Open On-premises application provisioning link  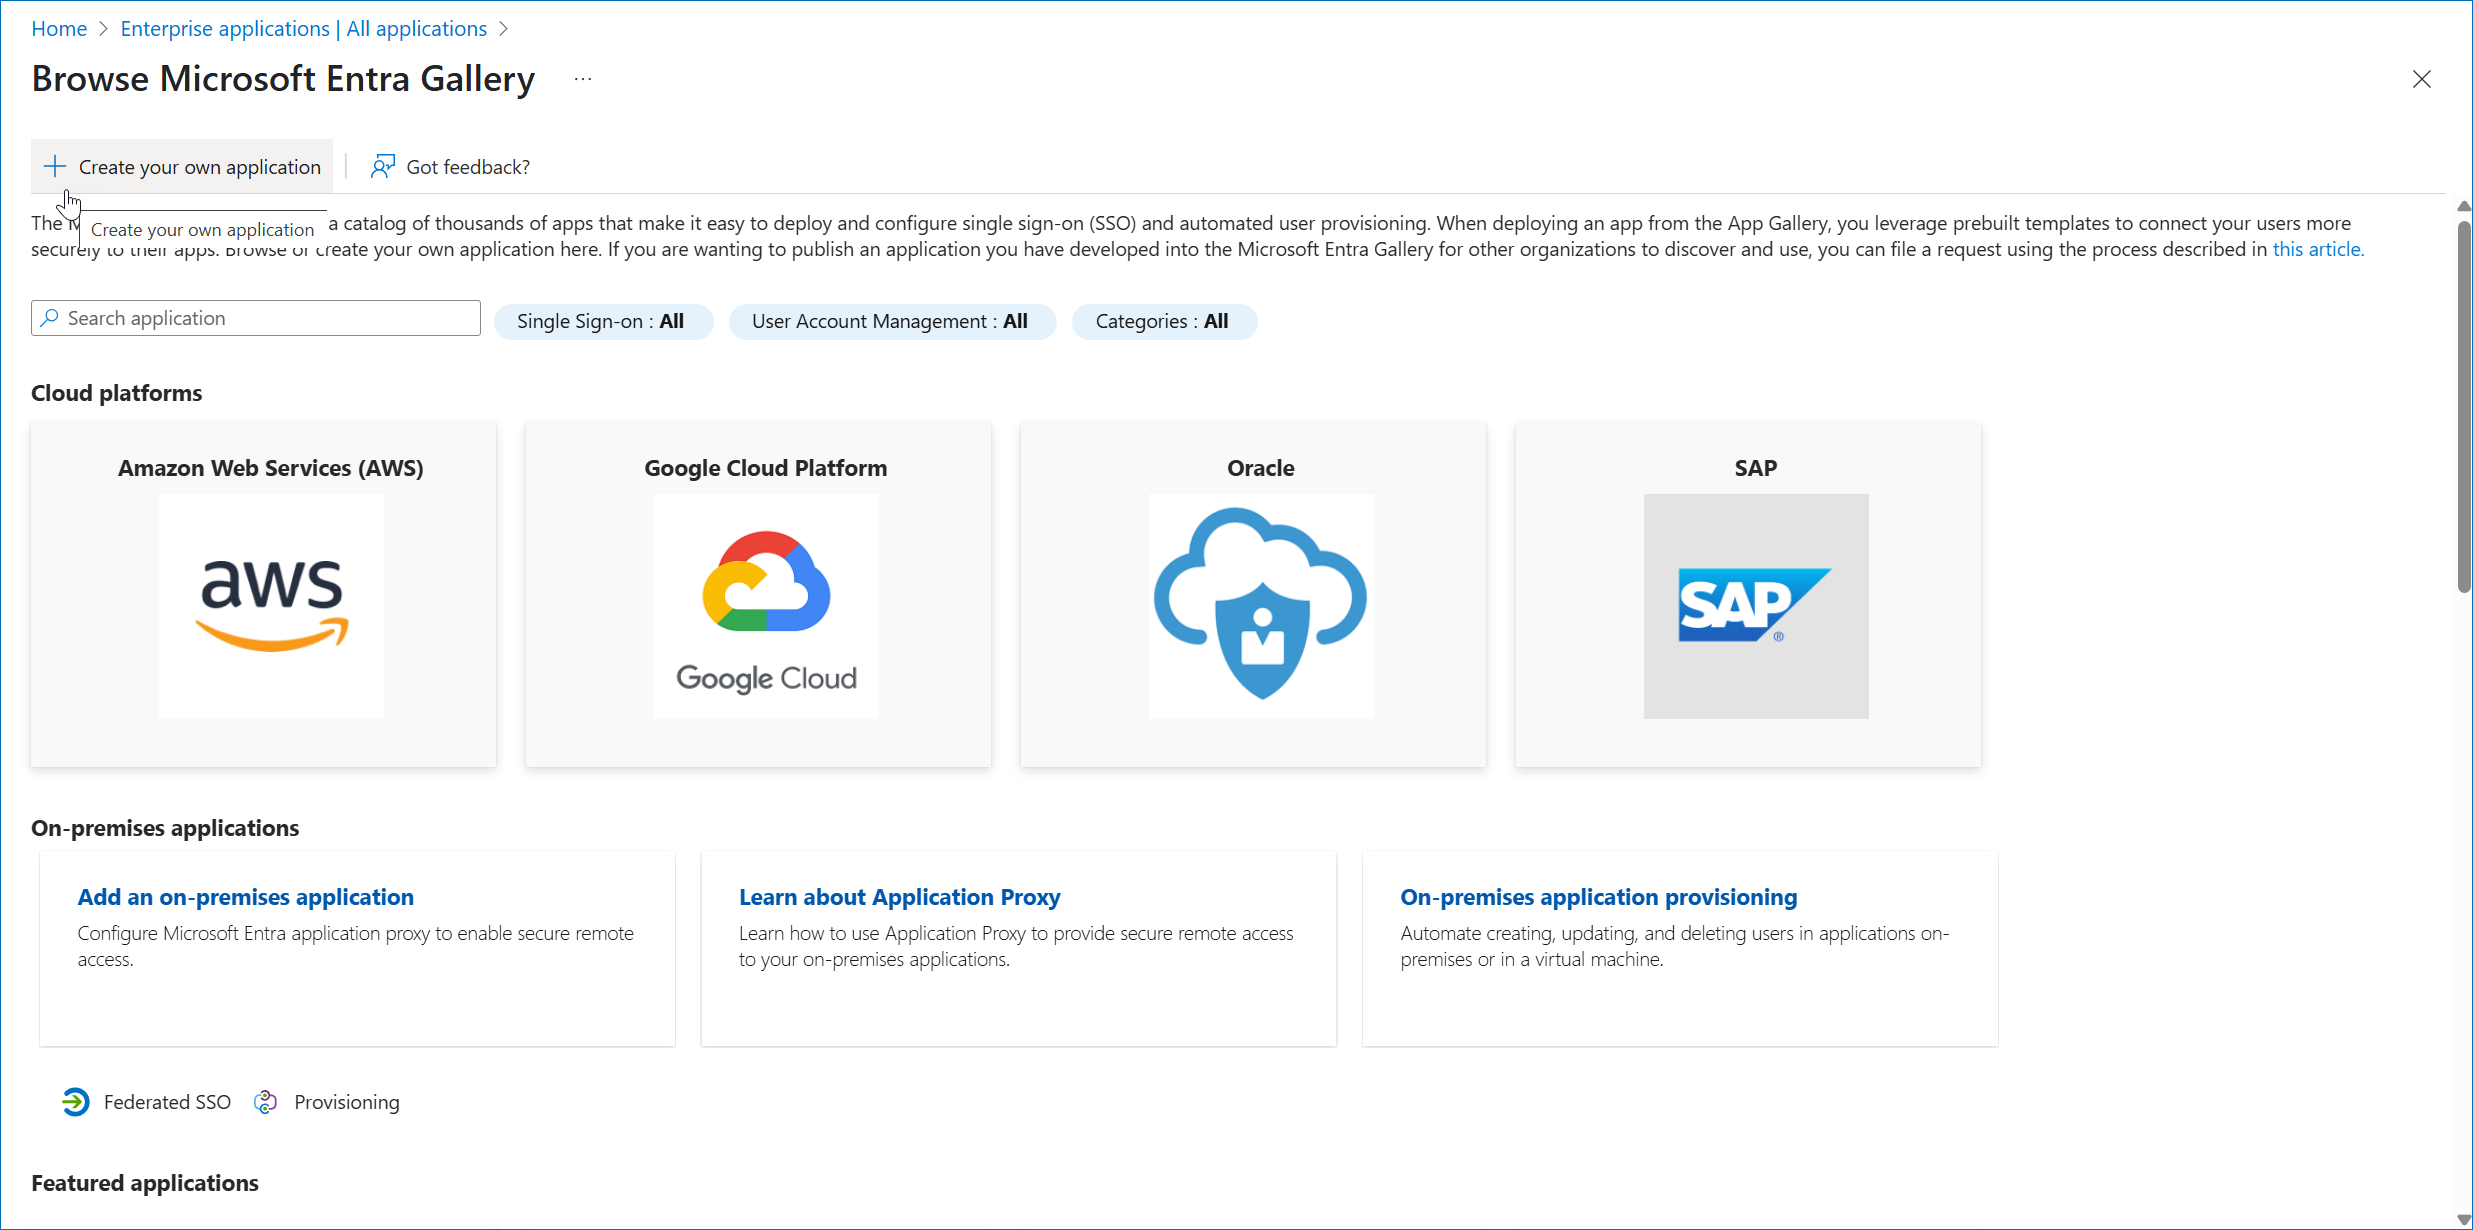tap(1598, 897)
